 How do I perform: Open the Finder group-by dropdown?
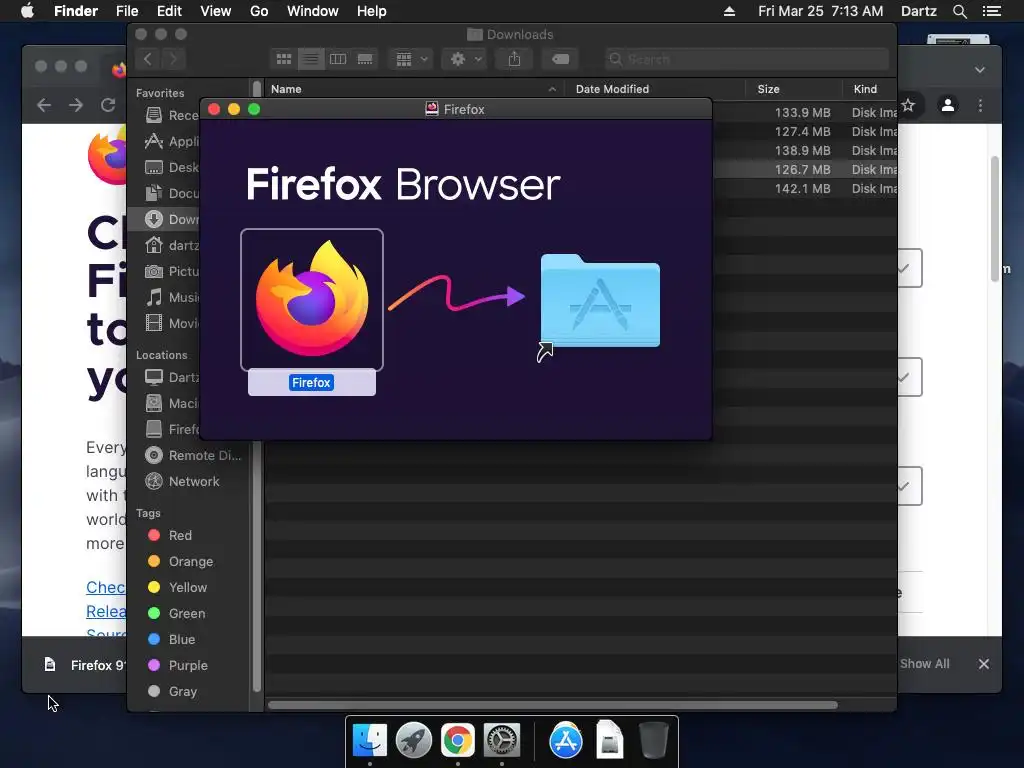tap(411, 59)
